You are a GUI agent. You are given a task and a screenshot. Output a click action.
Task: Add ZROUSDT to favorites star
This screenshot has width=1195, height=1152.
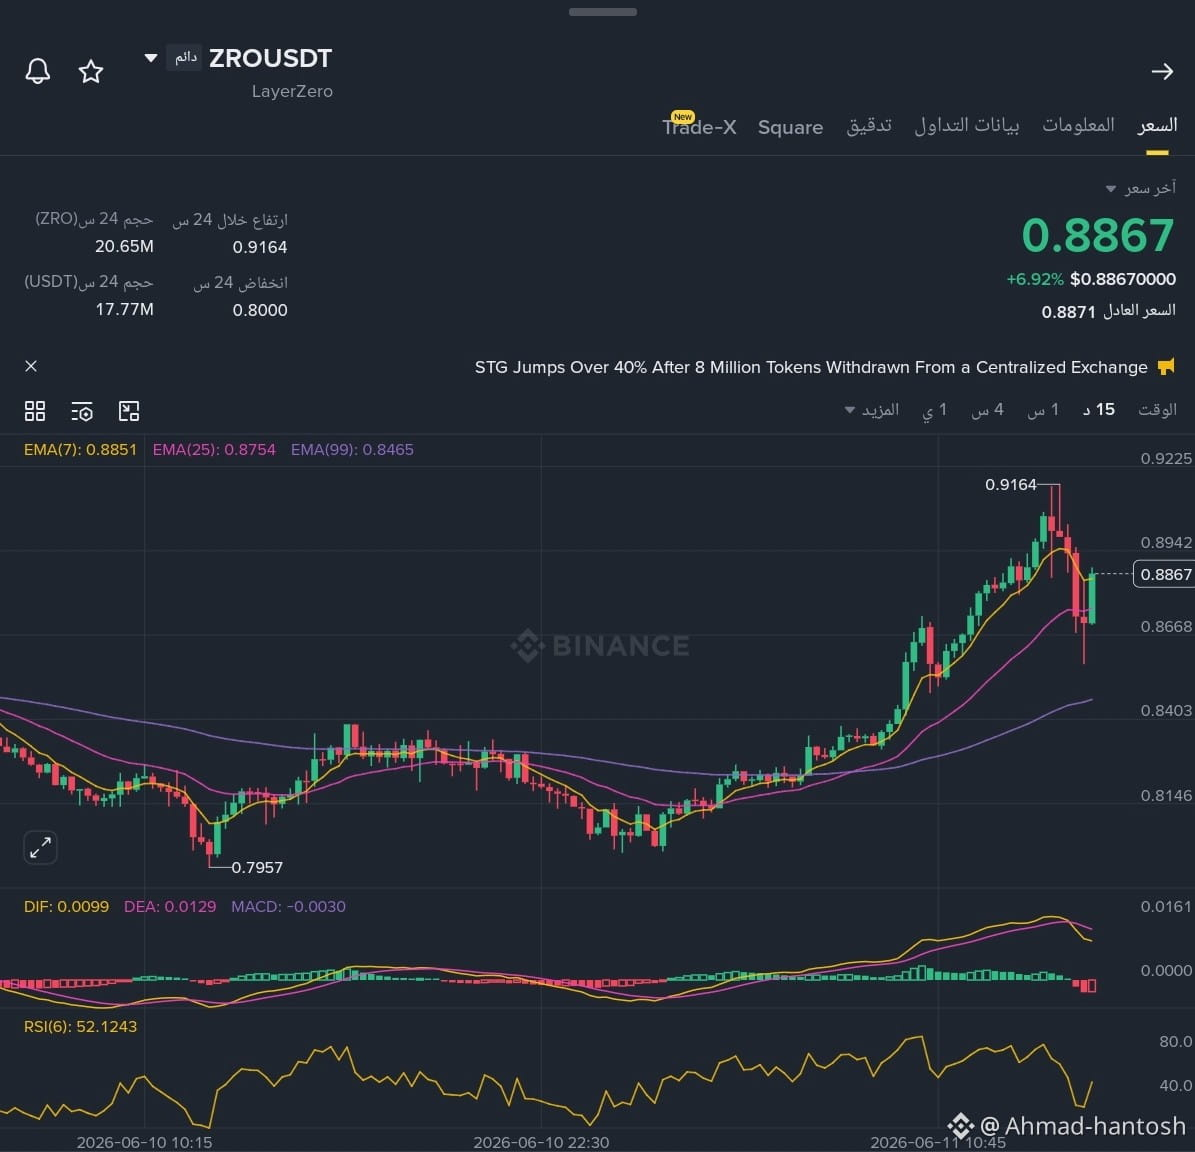coord(91,71)
